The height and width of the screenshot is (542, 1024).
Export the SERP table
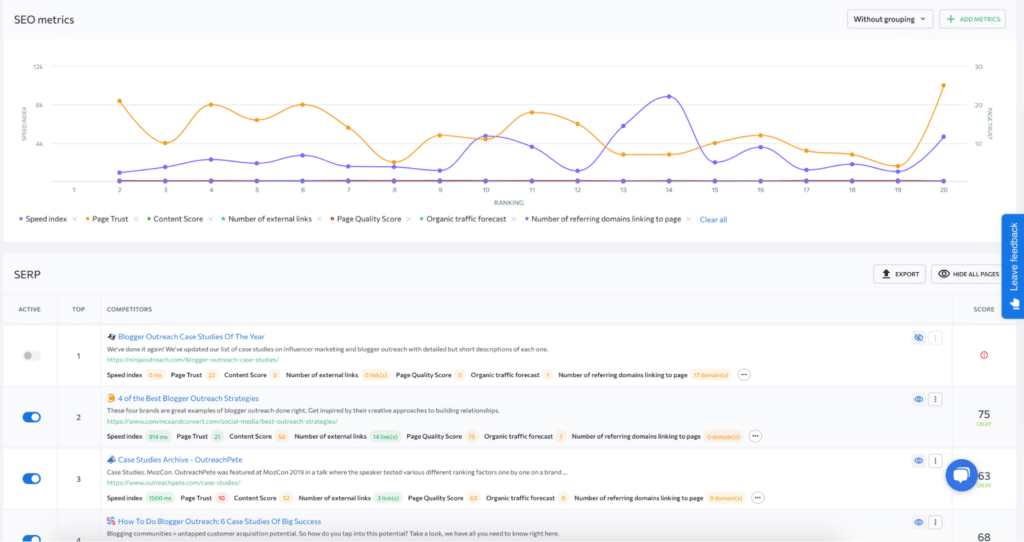click(x=900, y=274)
